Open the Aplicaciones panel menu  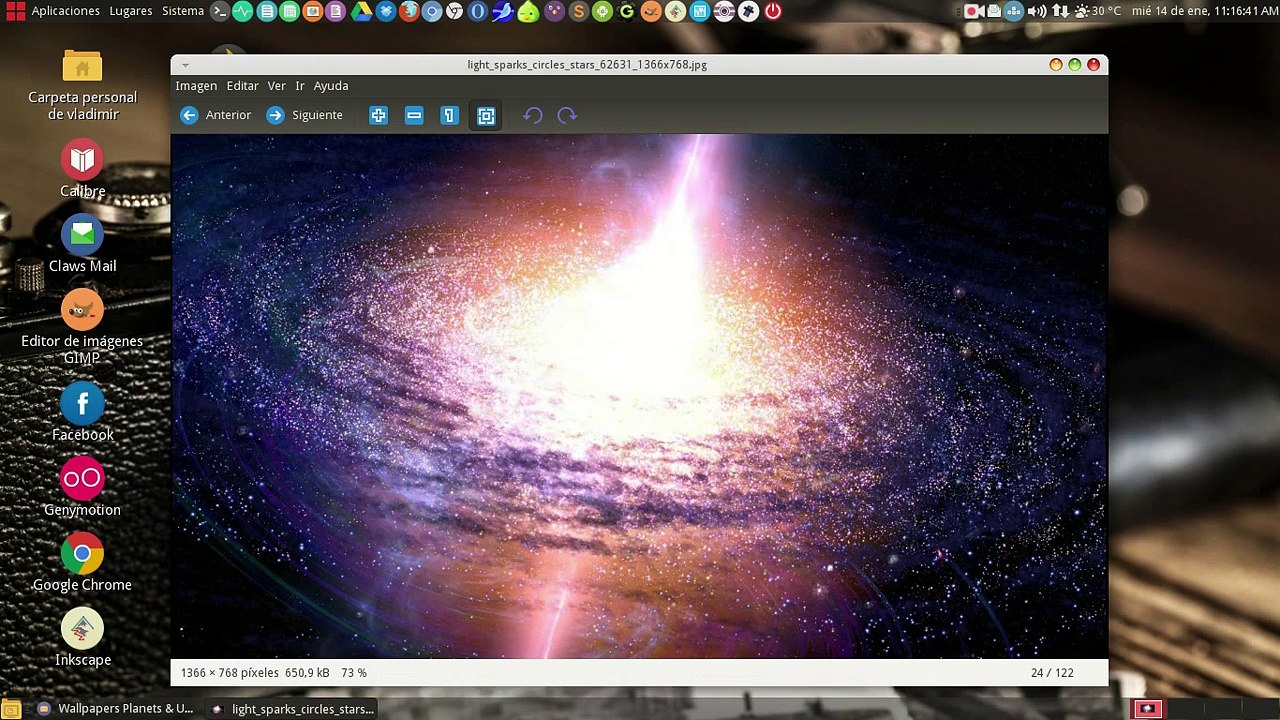pos(66,11)
